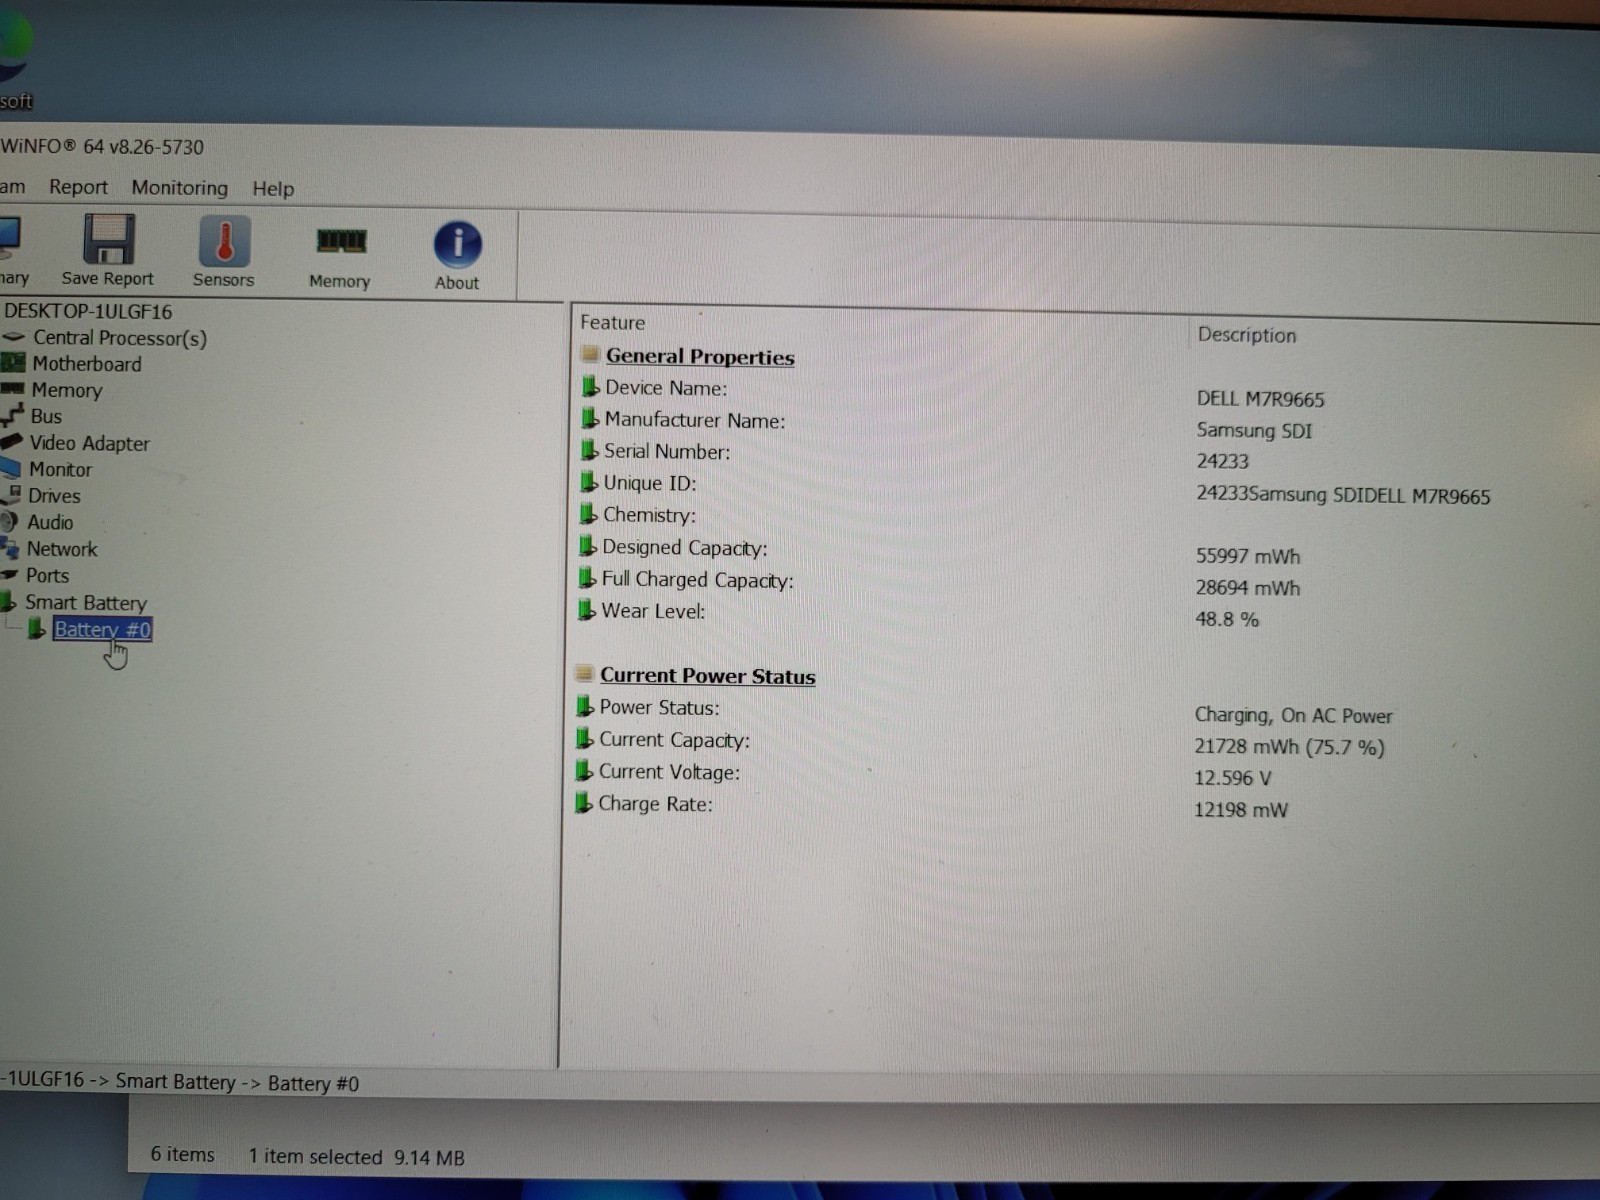
Task: Click the Smart Battery -> Battery #0 status path
Action: pos(237,1083)
